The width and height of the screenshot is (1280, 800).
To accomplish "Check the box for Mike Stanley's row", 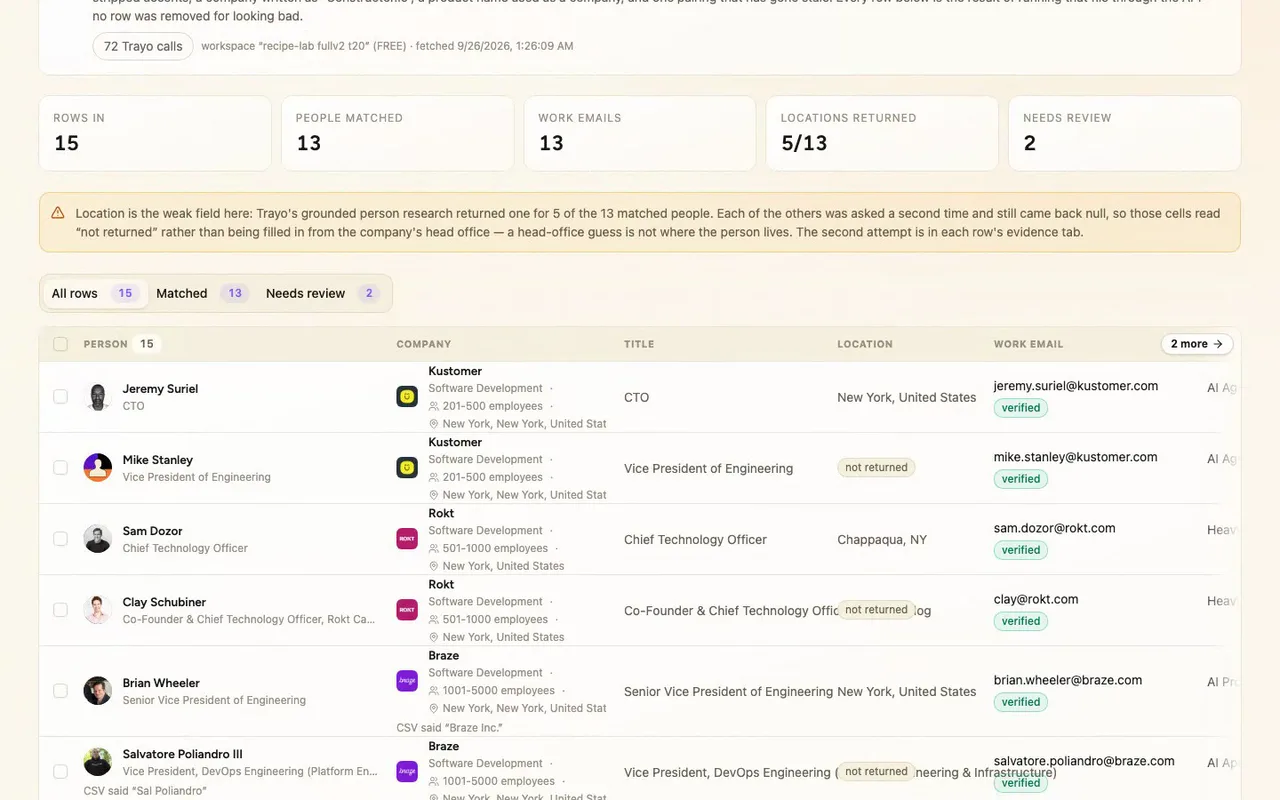I will pyautogui.click(x=60, y=468).
